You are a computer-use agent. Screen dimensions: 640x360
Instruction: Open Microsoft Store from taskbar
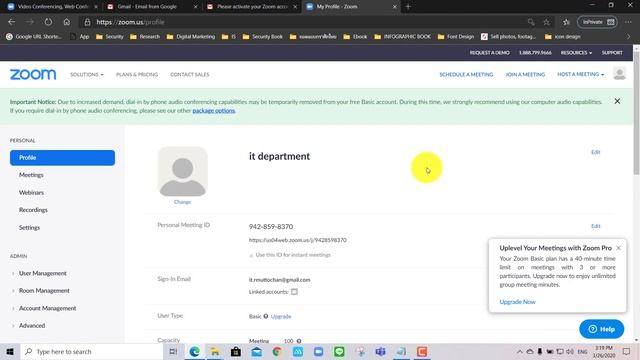pos(236,351)
